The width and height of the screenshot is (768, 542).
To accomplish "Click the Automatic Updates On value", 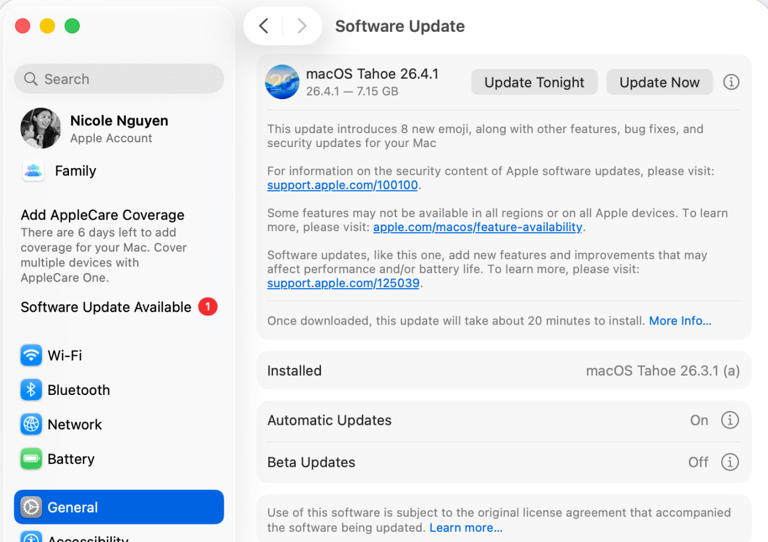I will (x=699, y=420).
